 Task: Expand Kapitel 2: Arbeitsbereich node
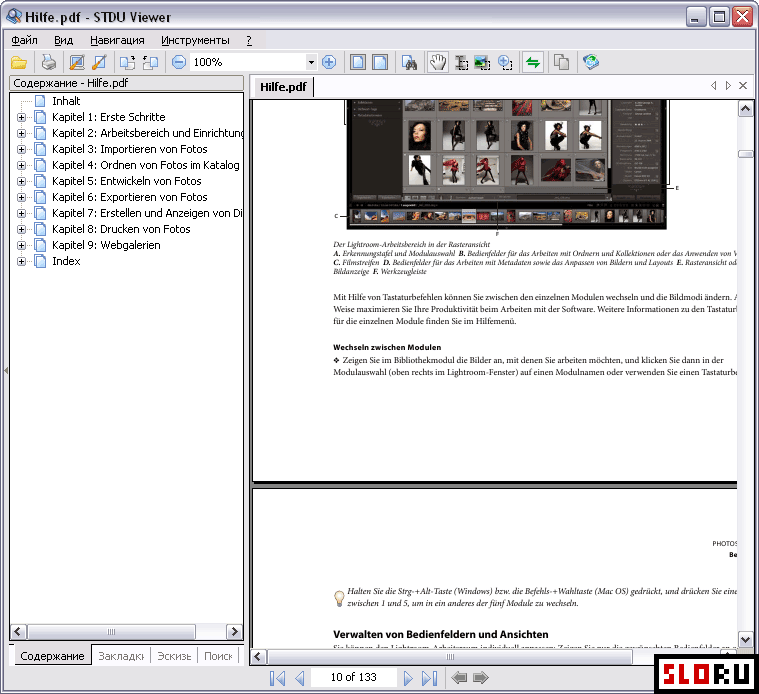(x=21, y=133)
